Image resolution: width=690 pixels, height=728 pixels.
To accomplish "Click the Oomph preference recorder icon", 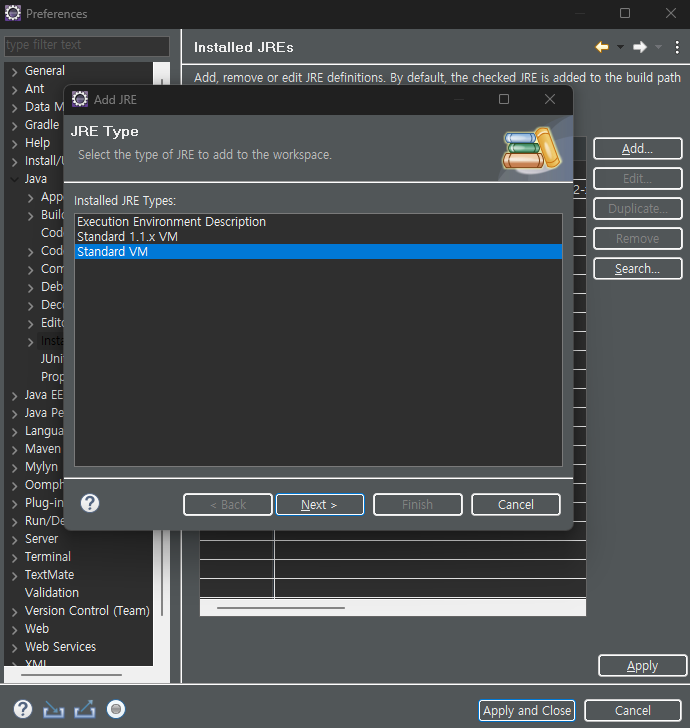I will point(116,709).
